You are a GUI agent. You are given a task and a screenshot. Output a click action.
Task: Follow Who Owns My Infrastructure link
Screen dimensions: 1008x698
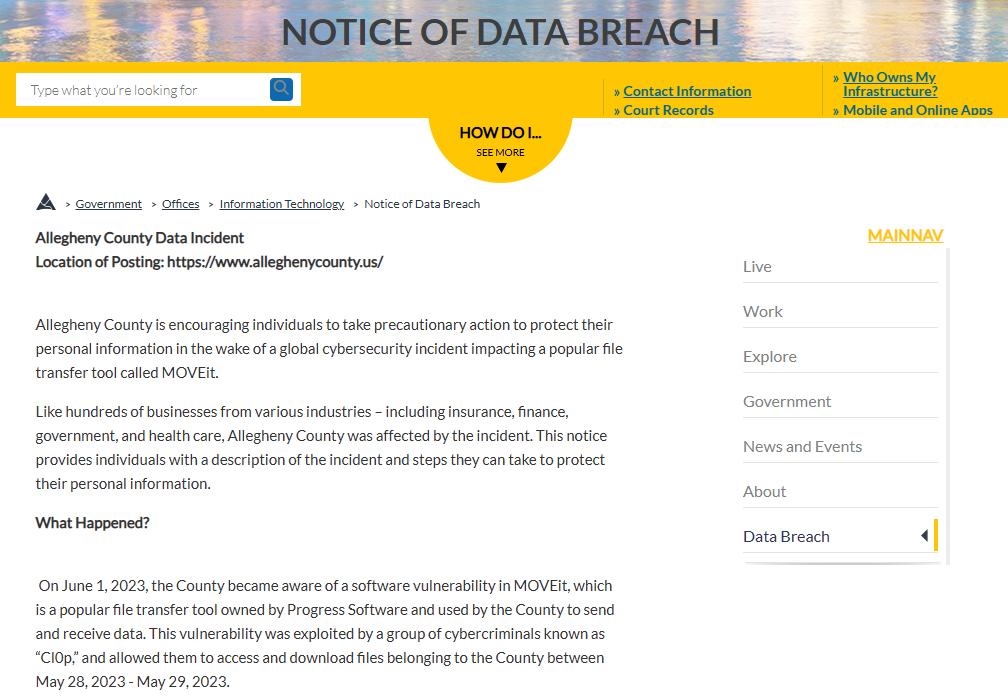[x=890, y=84]
